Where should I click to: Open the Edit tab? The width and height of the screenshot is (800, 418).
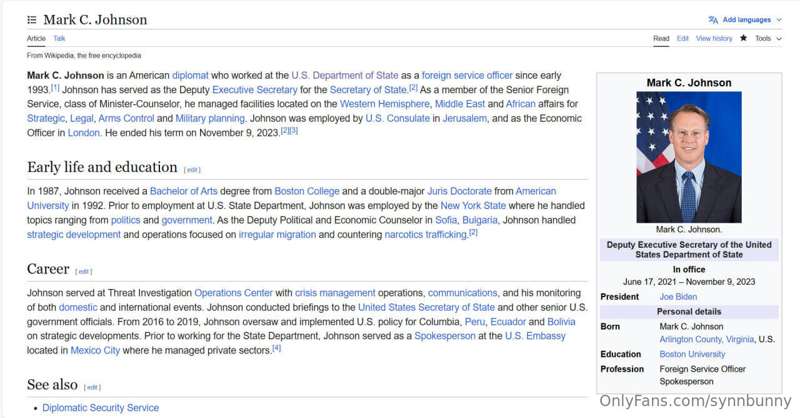[683, 38]
